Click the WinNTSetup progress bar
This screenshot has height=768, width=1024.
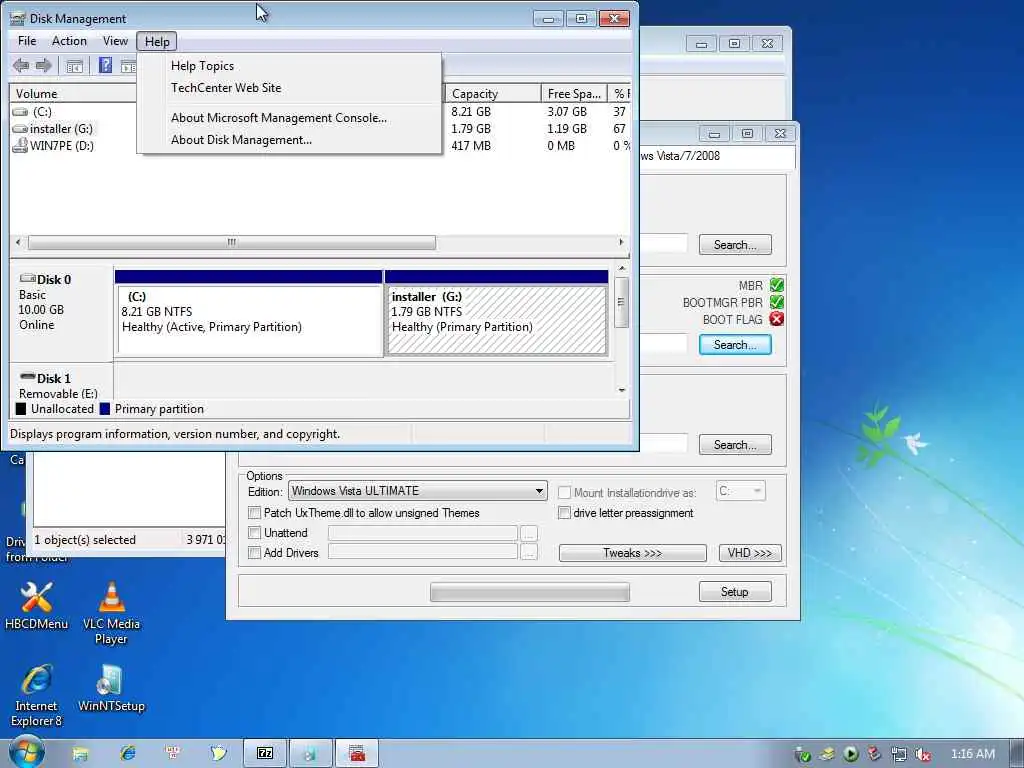click(x=530, y=592)
